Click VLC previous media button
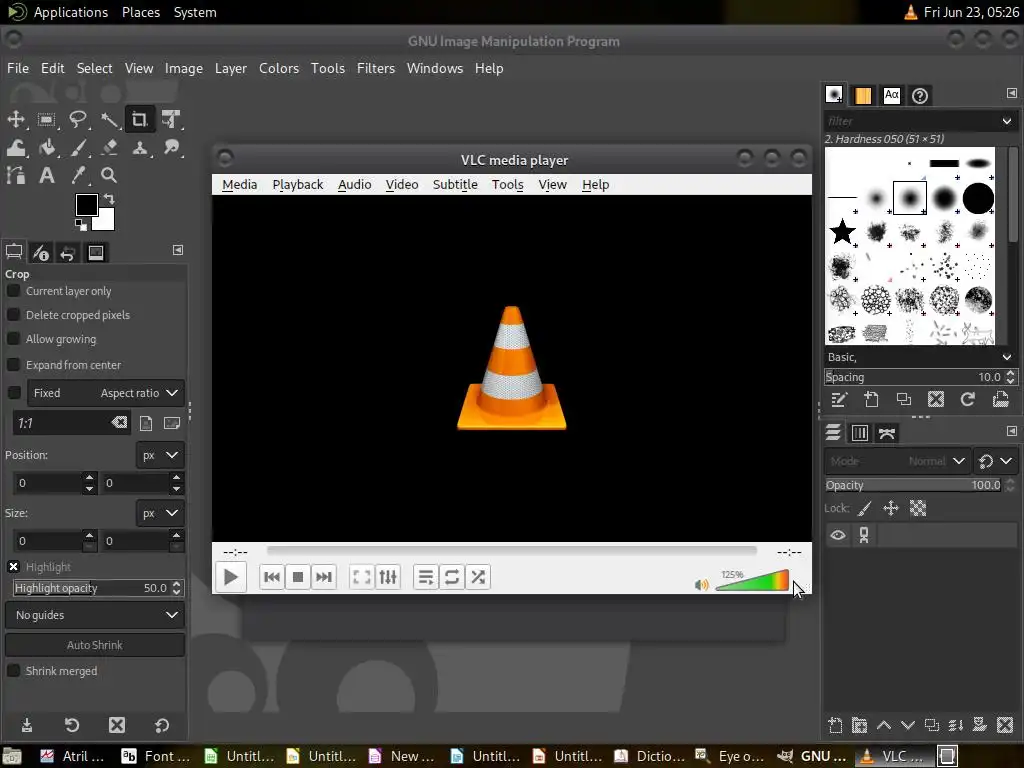The image size is (1024, 768). pos(272,577)
